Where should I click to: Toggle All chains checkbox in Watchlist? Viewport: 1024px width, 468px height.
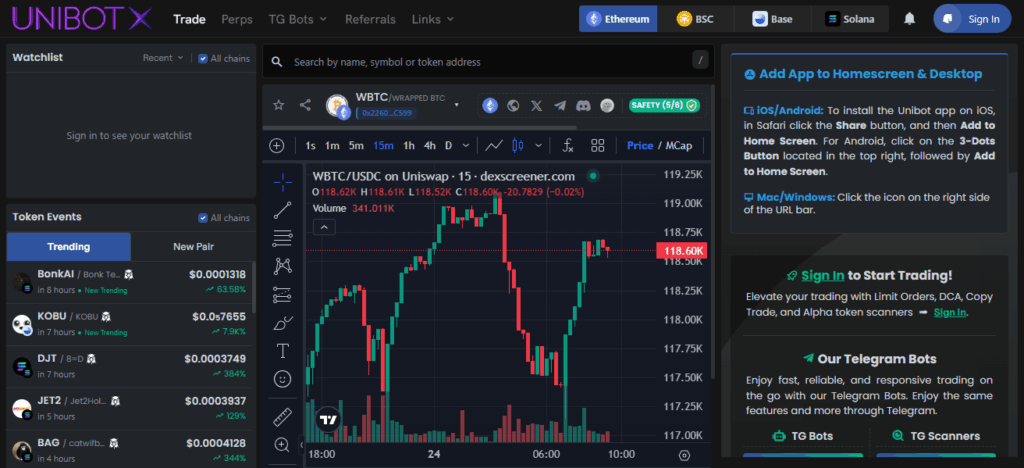point(204,58)
